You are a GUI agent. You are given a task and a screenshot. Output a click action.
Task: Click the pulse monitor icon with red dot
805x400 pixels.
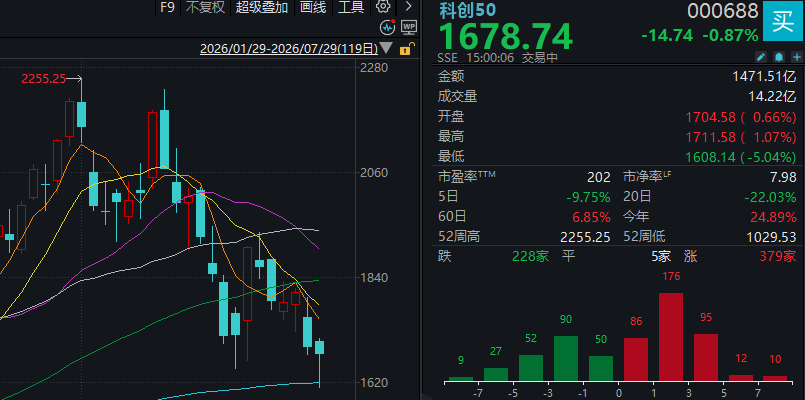(387, 27)
